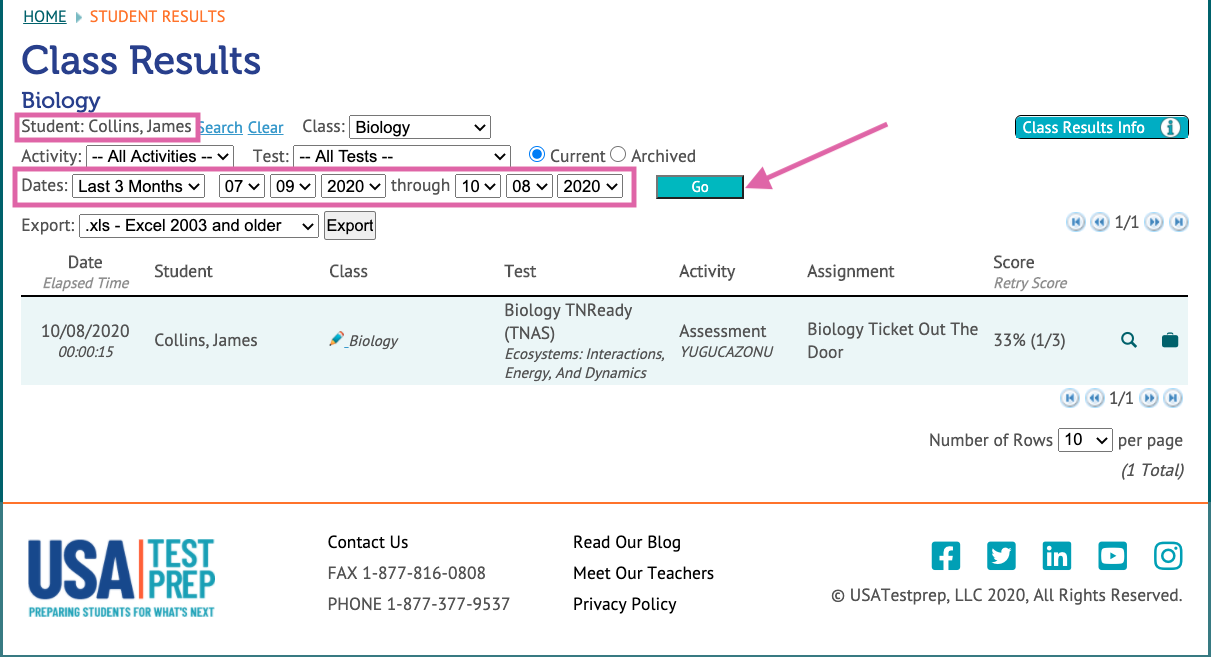Open the end year dropdown
The width and height of the screenshot is (1211, 657).
pos(591,186)
